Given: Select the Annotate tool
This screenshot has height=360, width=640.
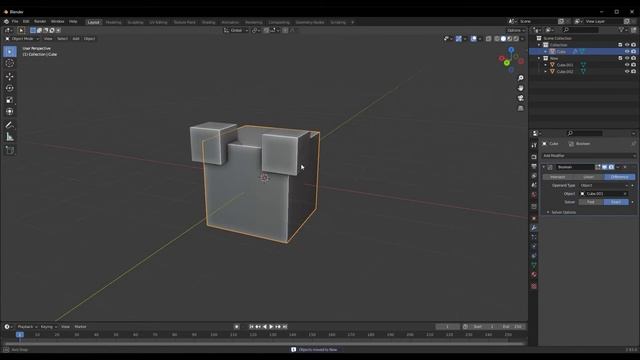Looking at the screenshot, I should pos(10,125).
